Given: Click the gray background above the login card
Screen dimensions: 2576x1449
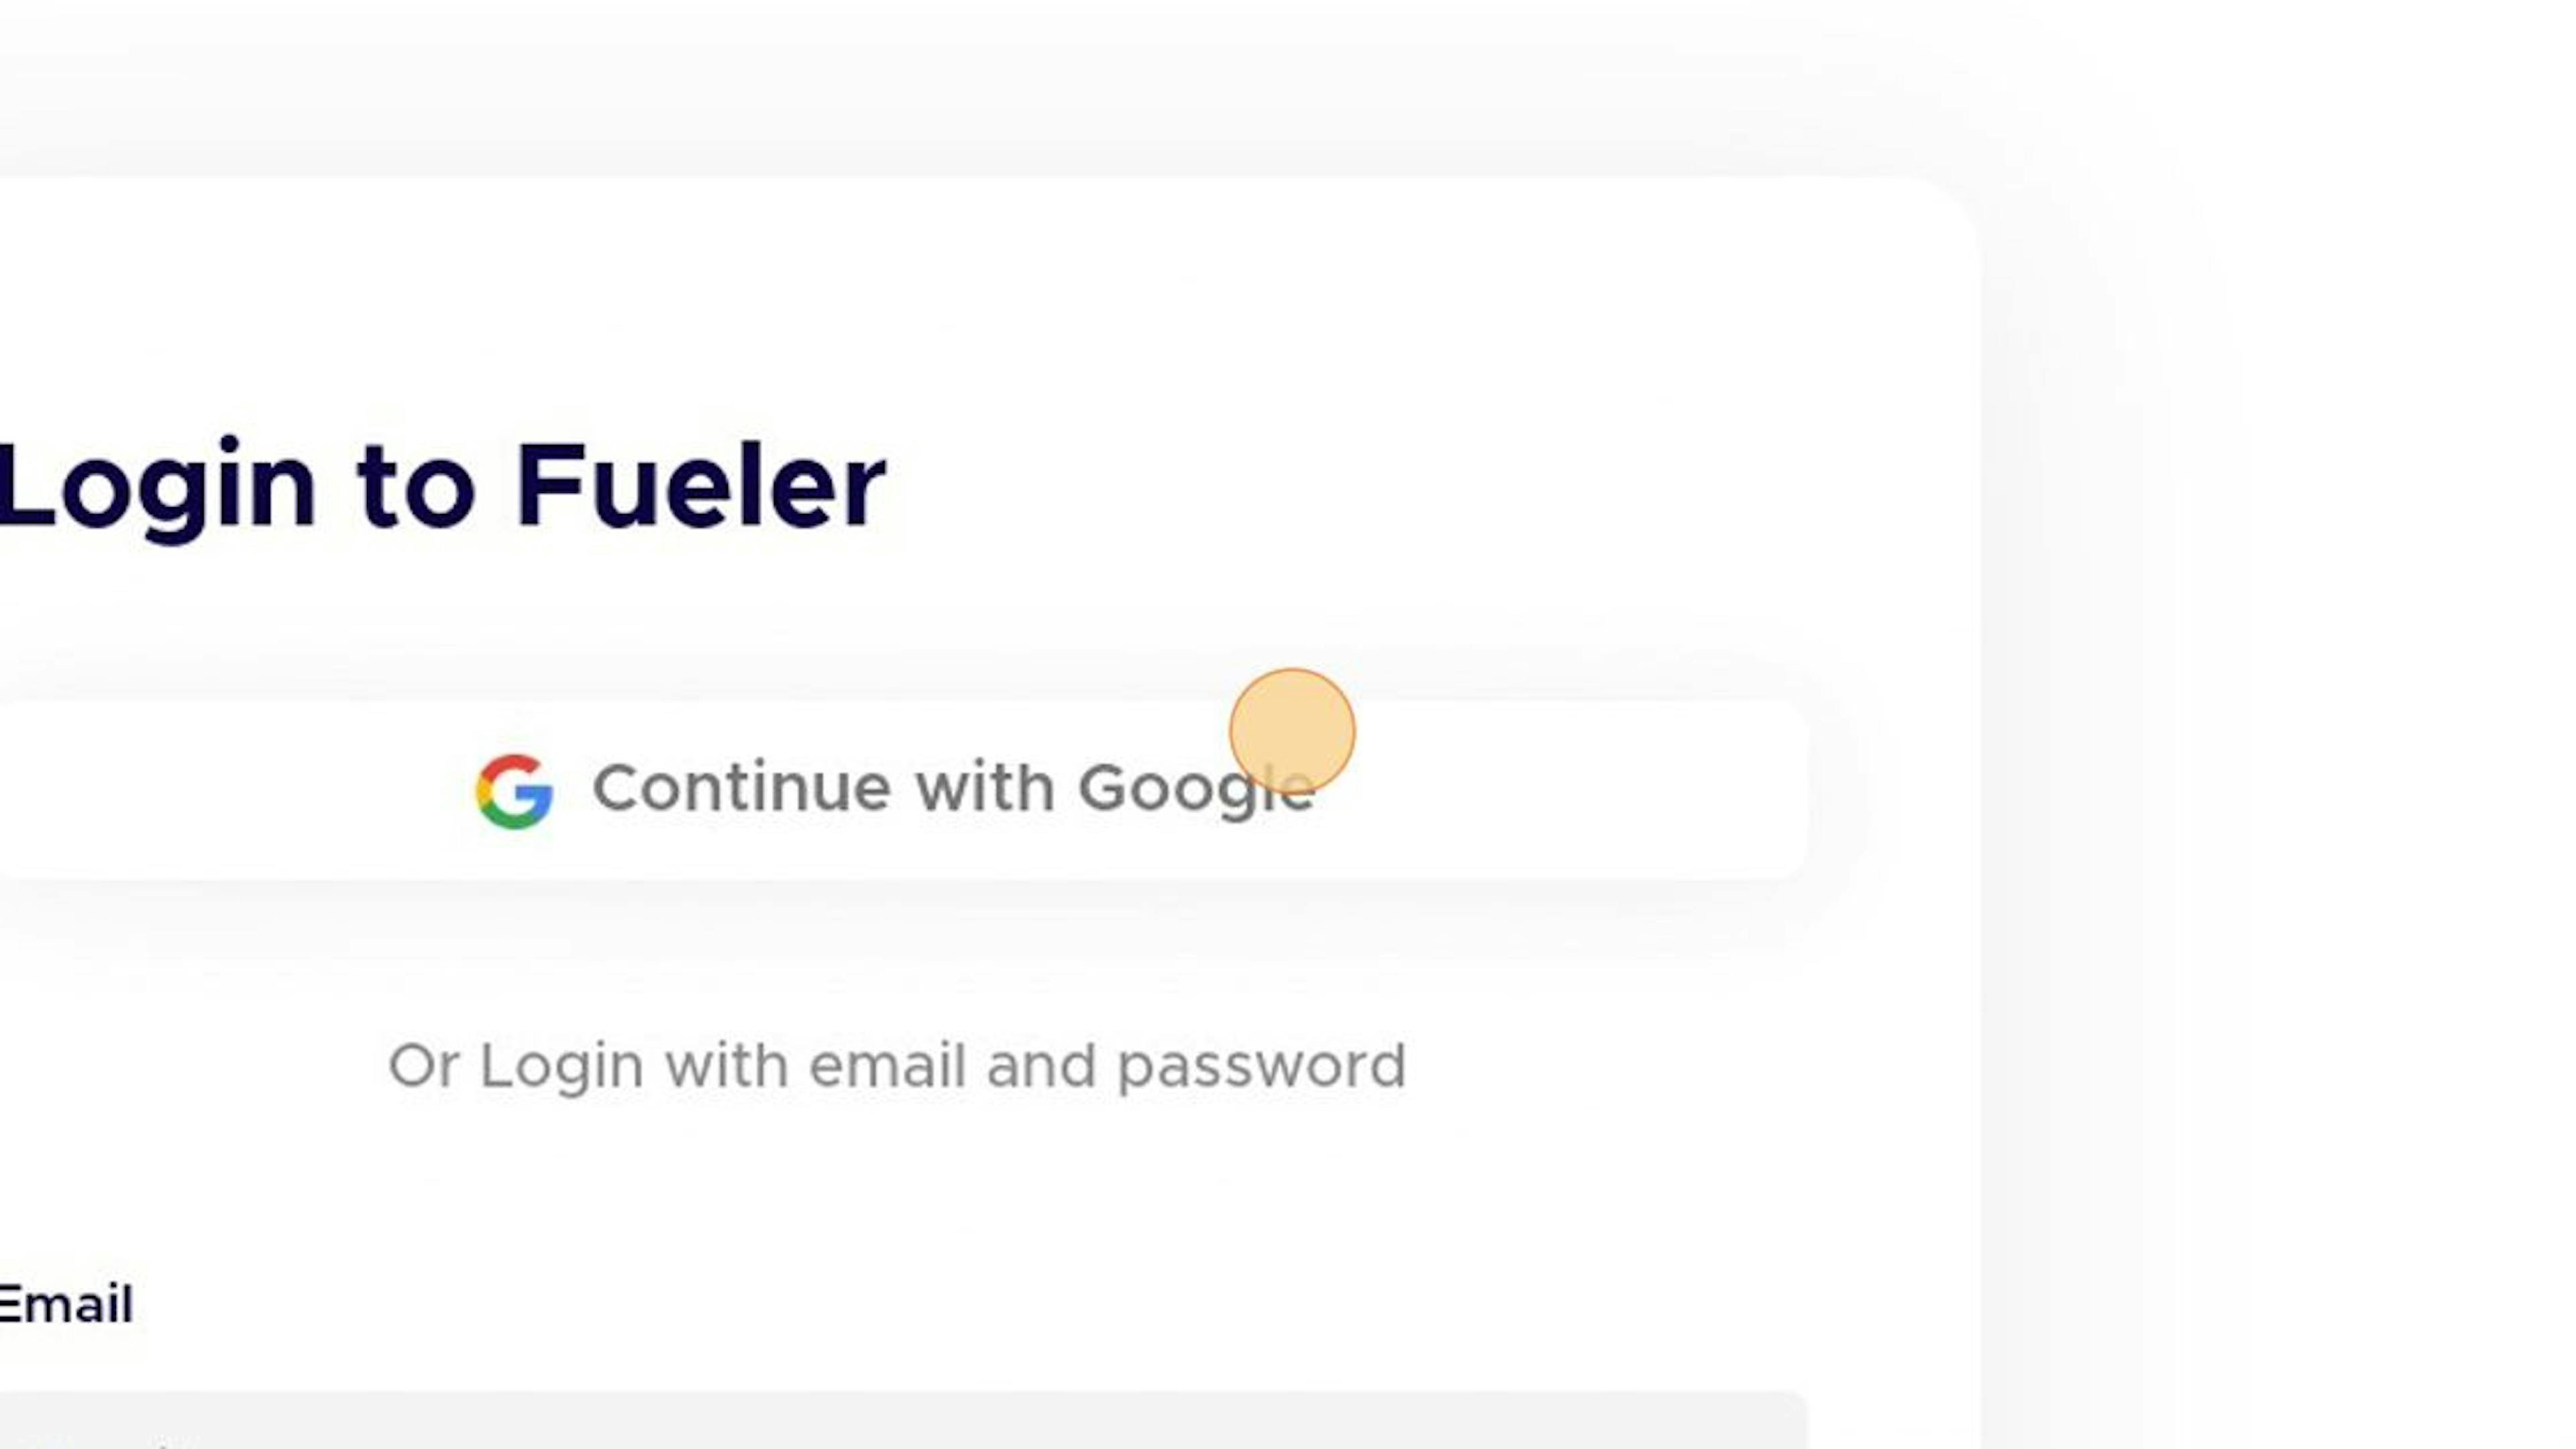Looking at the screenshot, I should 1000,85.
